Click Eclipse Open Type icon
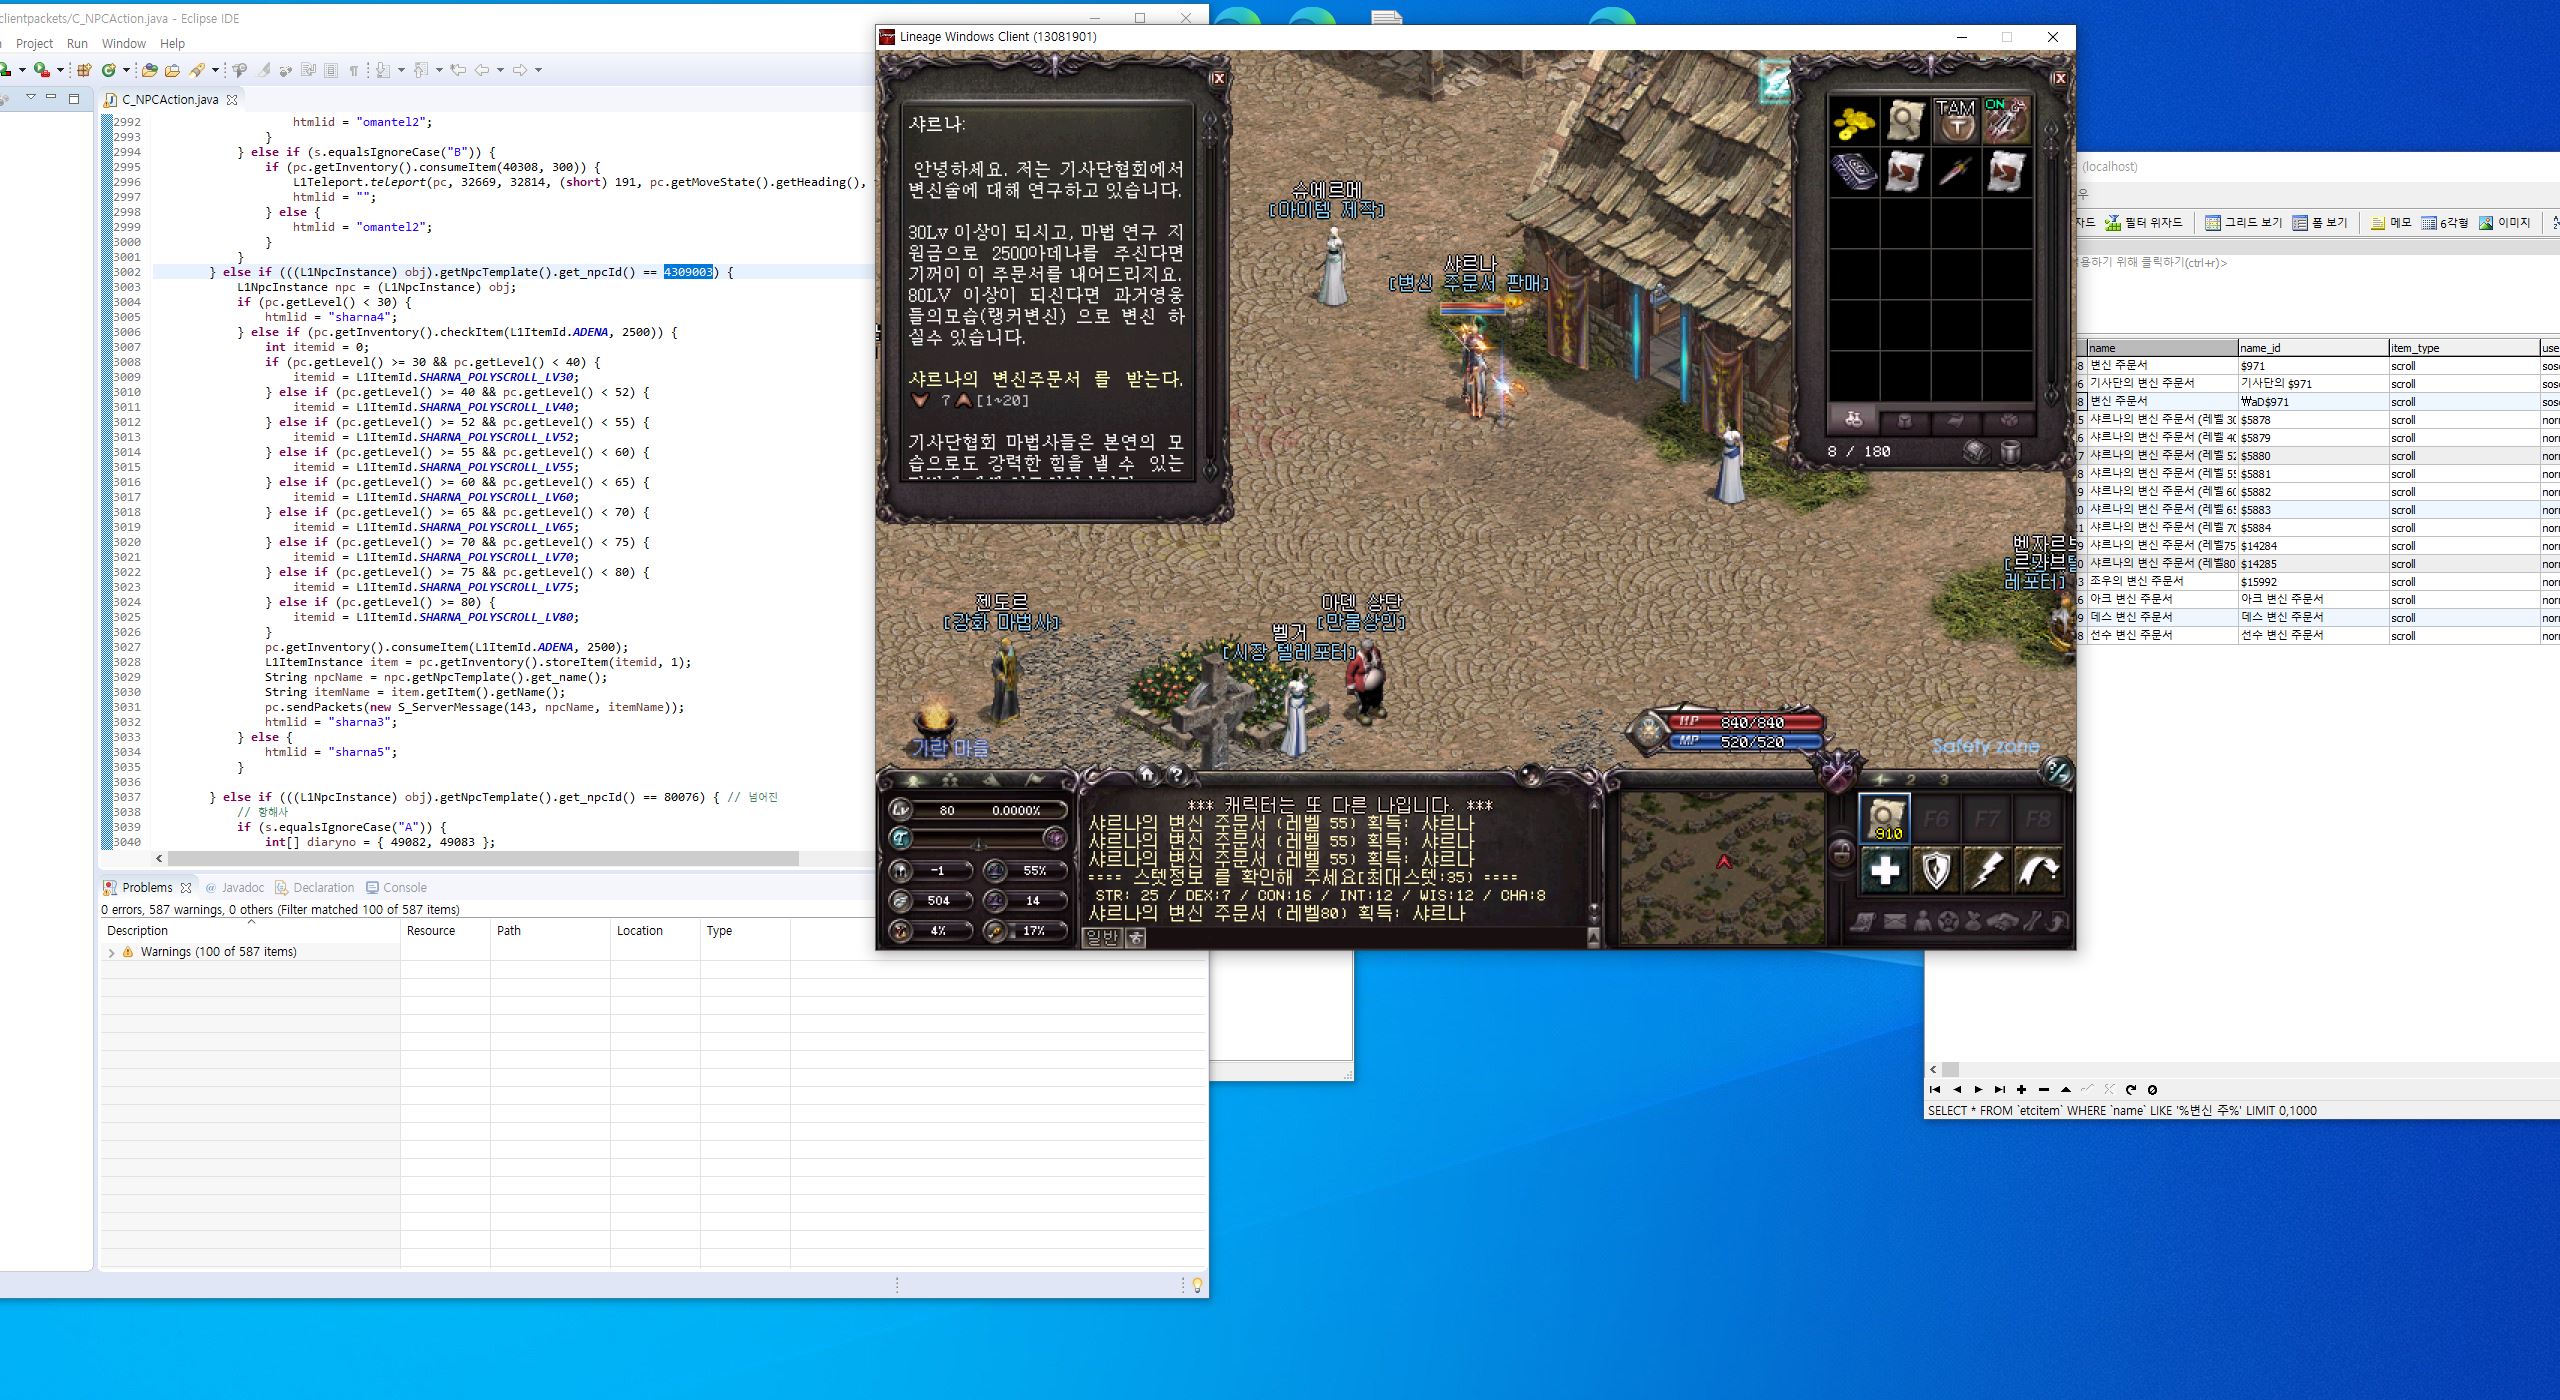This screenshot has width=2560, height=1400. [x=149, y=70]
